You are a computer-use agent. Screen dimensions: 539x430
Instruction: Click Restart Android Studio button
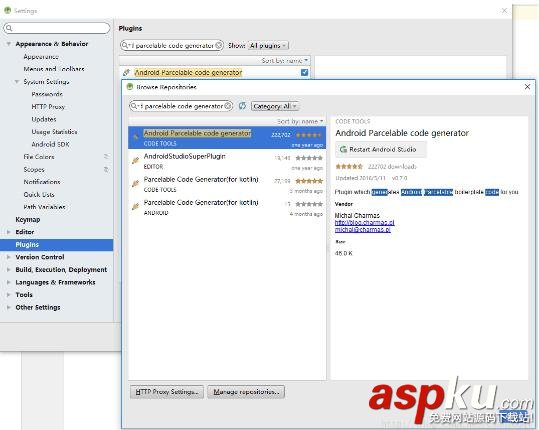point(381,150)
